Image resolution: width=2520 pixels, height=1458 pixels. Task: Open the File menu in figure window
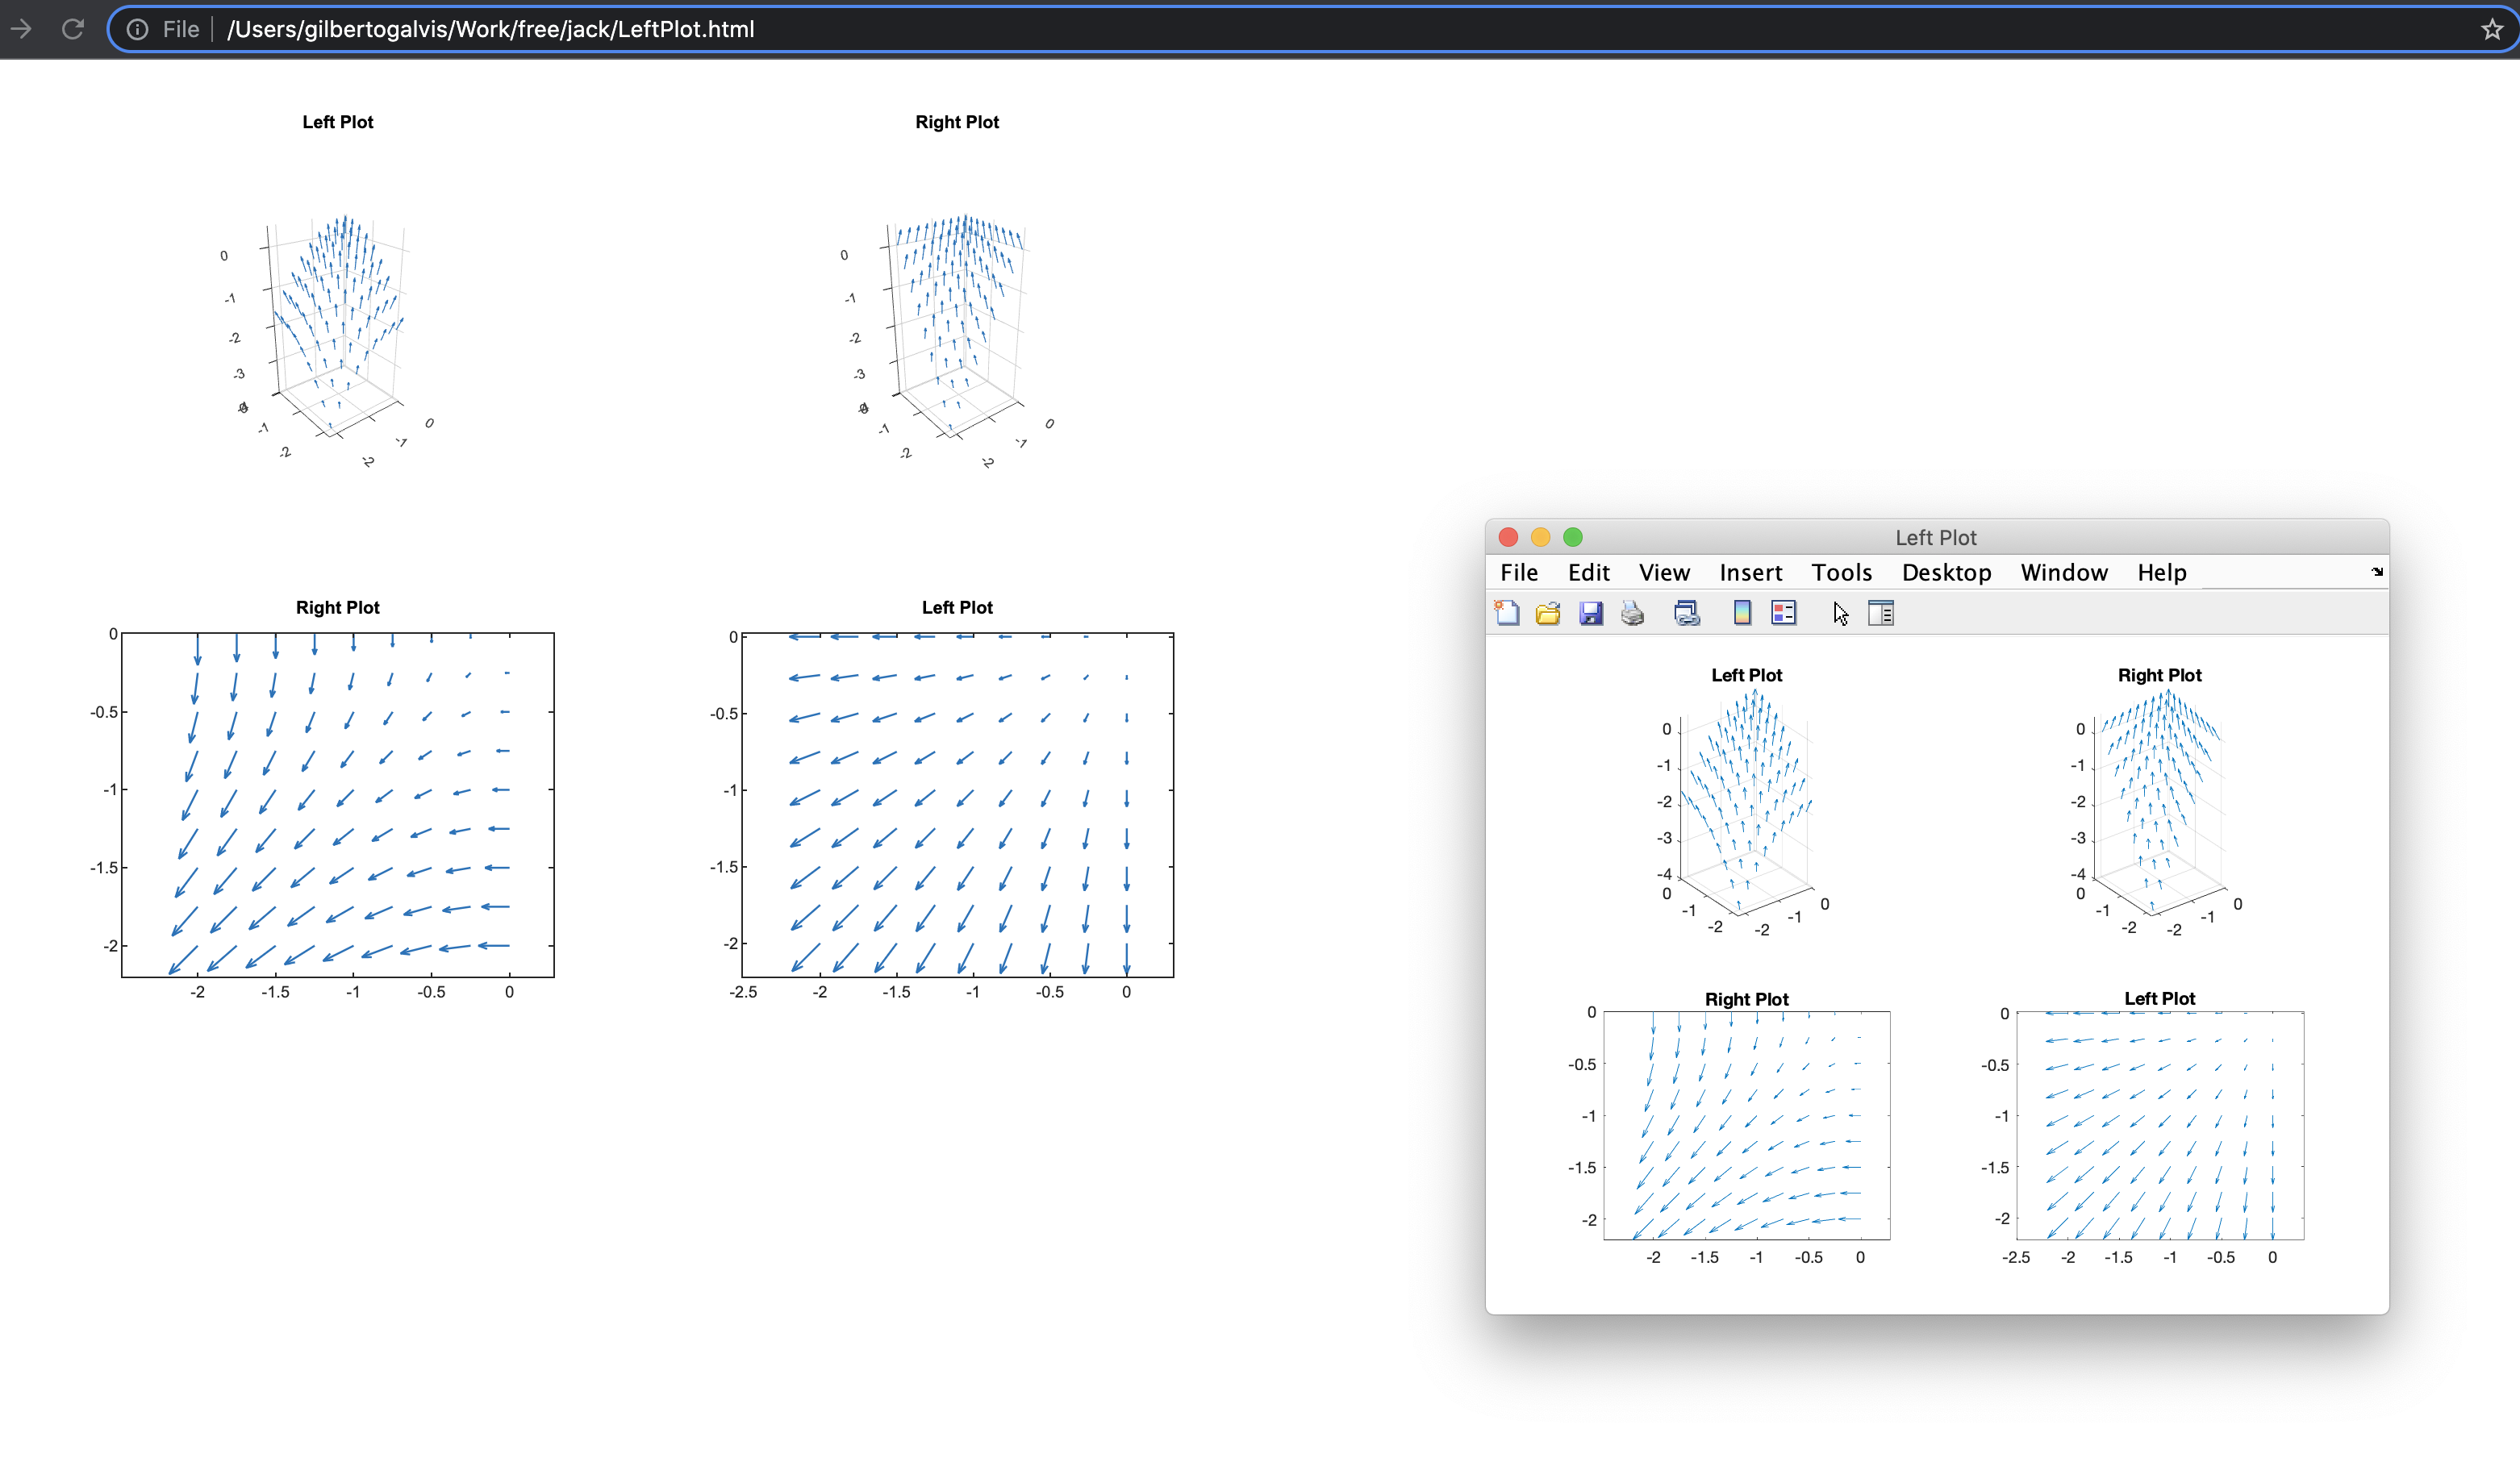[1518, 572]
